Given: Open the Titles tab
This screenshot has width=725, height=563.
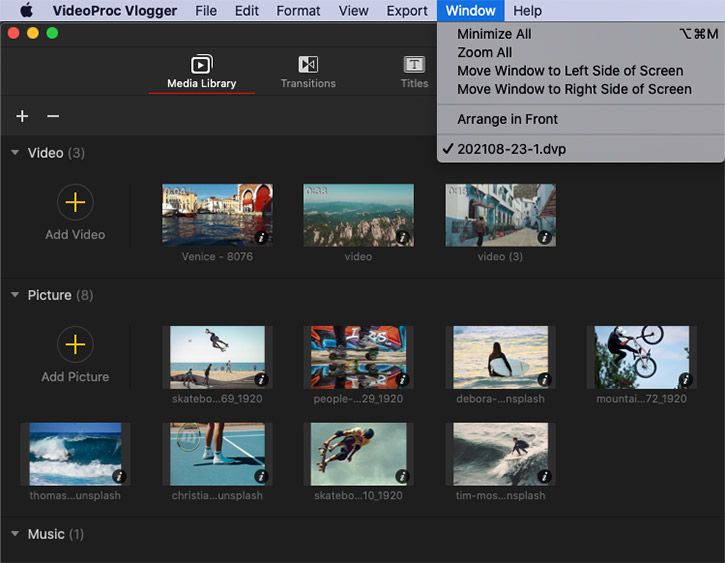Looking at the screenshot, I should tap(414, 71).
